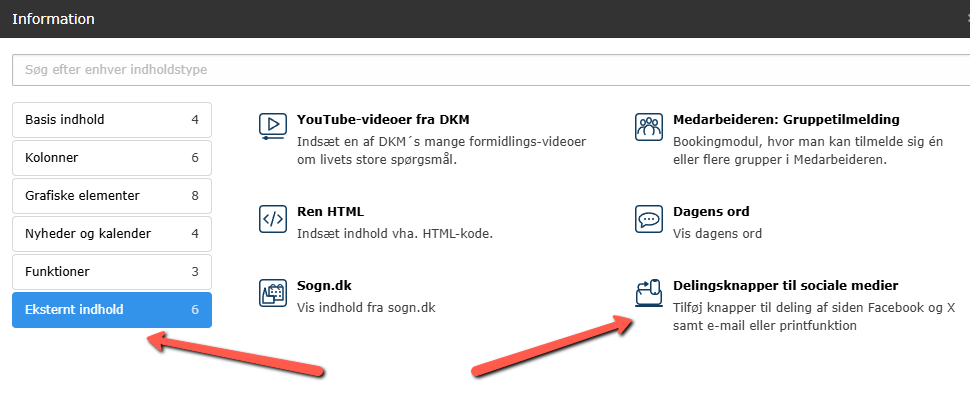Click the Information dialog header title
The image size is (970, 408).
pyautogui.click(x=53, y=19)
